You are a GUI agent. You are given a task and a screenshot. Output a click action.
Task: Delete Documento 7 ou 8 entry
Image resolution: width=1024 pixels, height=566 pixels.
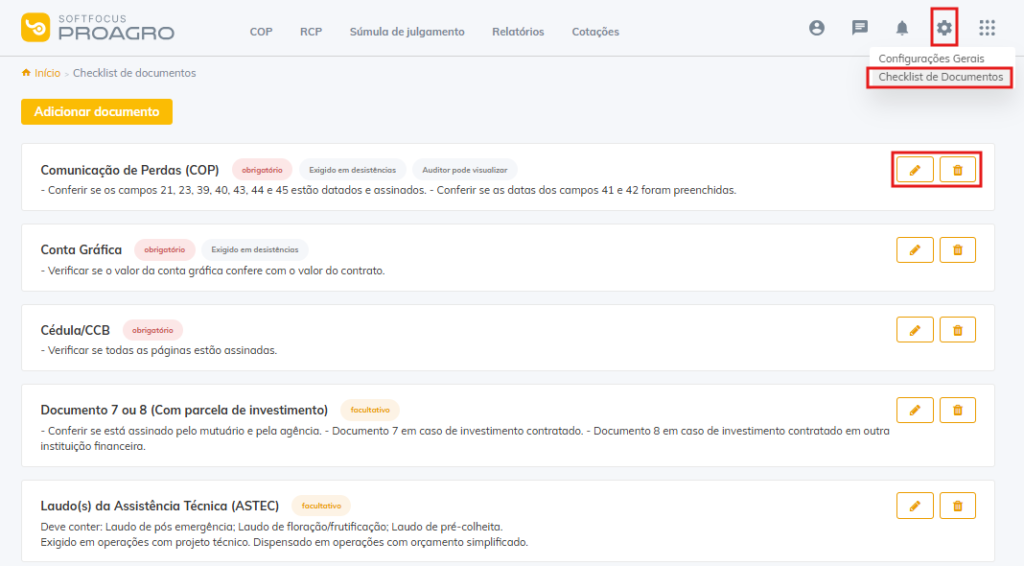coord(957,410)
